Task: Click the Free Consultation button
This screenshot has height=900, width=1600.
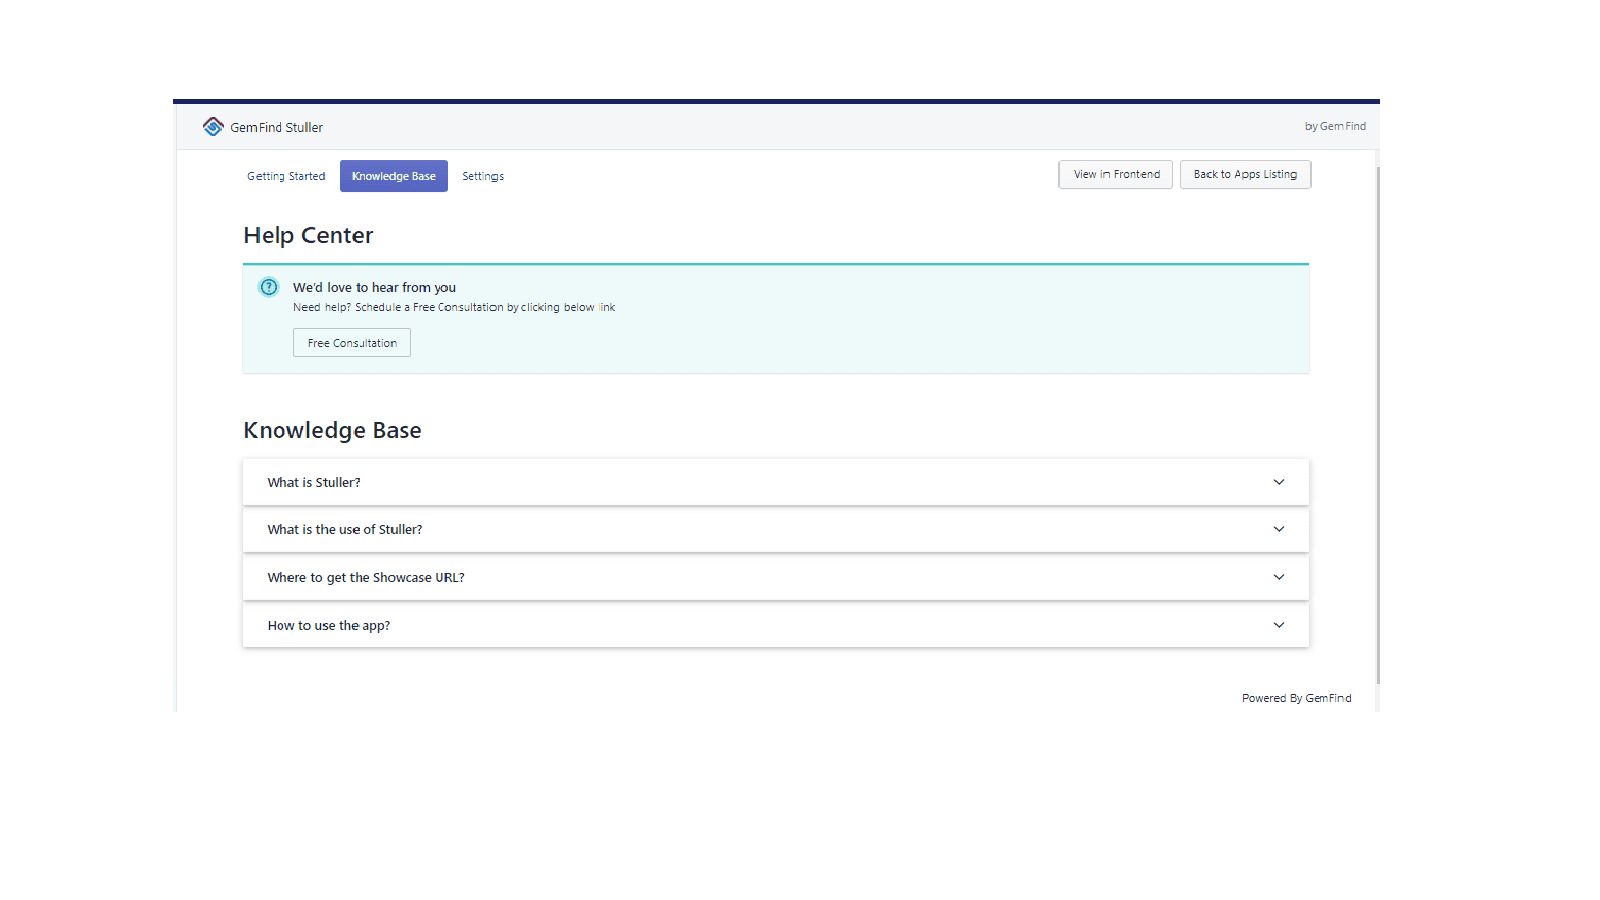Action: click(351, 342)
